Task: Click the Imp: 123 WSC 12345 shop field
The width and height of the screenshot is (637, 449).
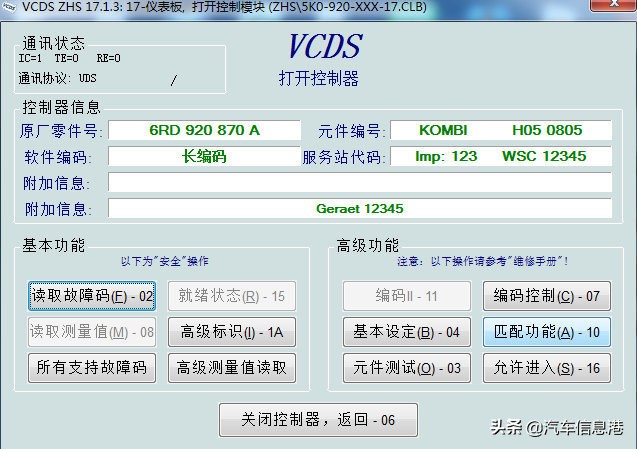Action: click(x=501, y=156)
